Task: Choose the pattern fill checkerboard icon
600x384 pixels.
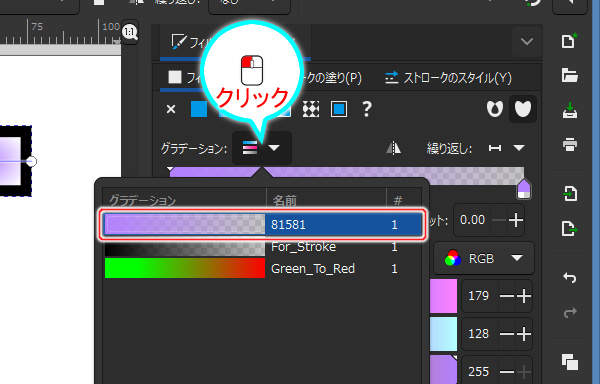Action: tap(311, 109)
